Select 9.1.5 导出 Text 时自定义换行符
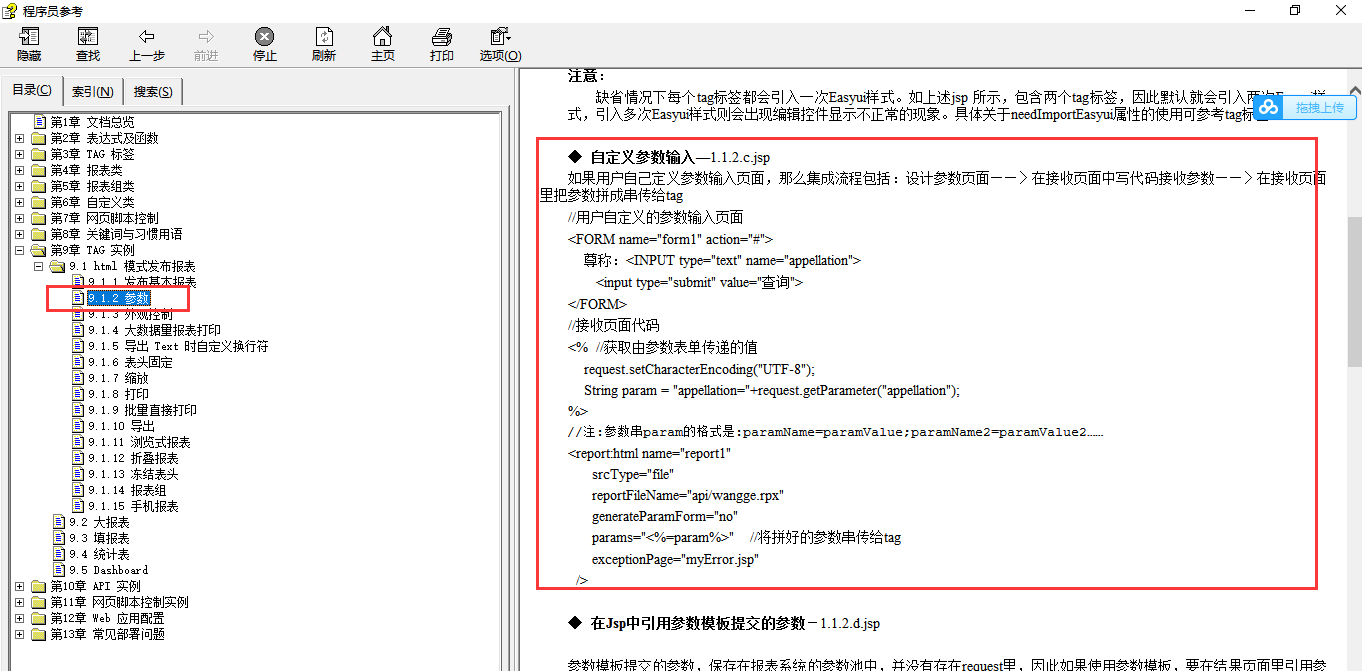The width and height of the screenshot is (1362, 671). pyautogui.click(x=178, y=346)
